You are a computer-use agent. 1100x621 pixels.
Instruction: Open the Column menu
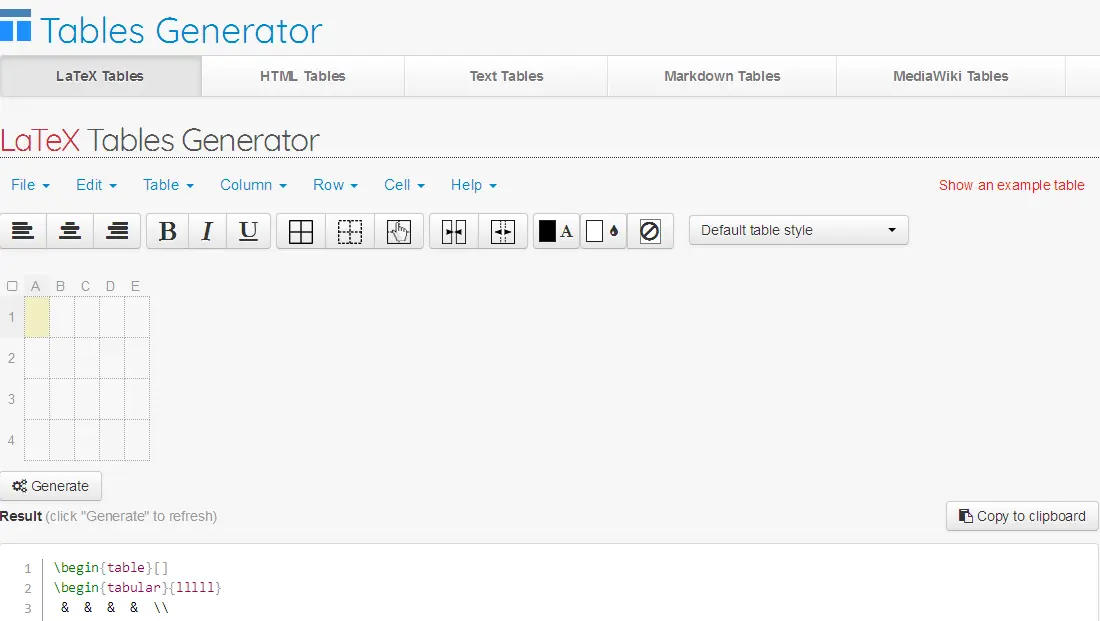coord(253,185)
